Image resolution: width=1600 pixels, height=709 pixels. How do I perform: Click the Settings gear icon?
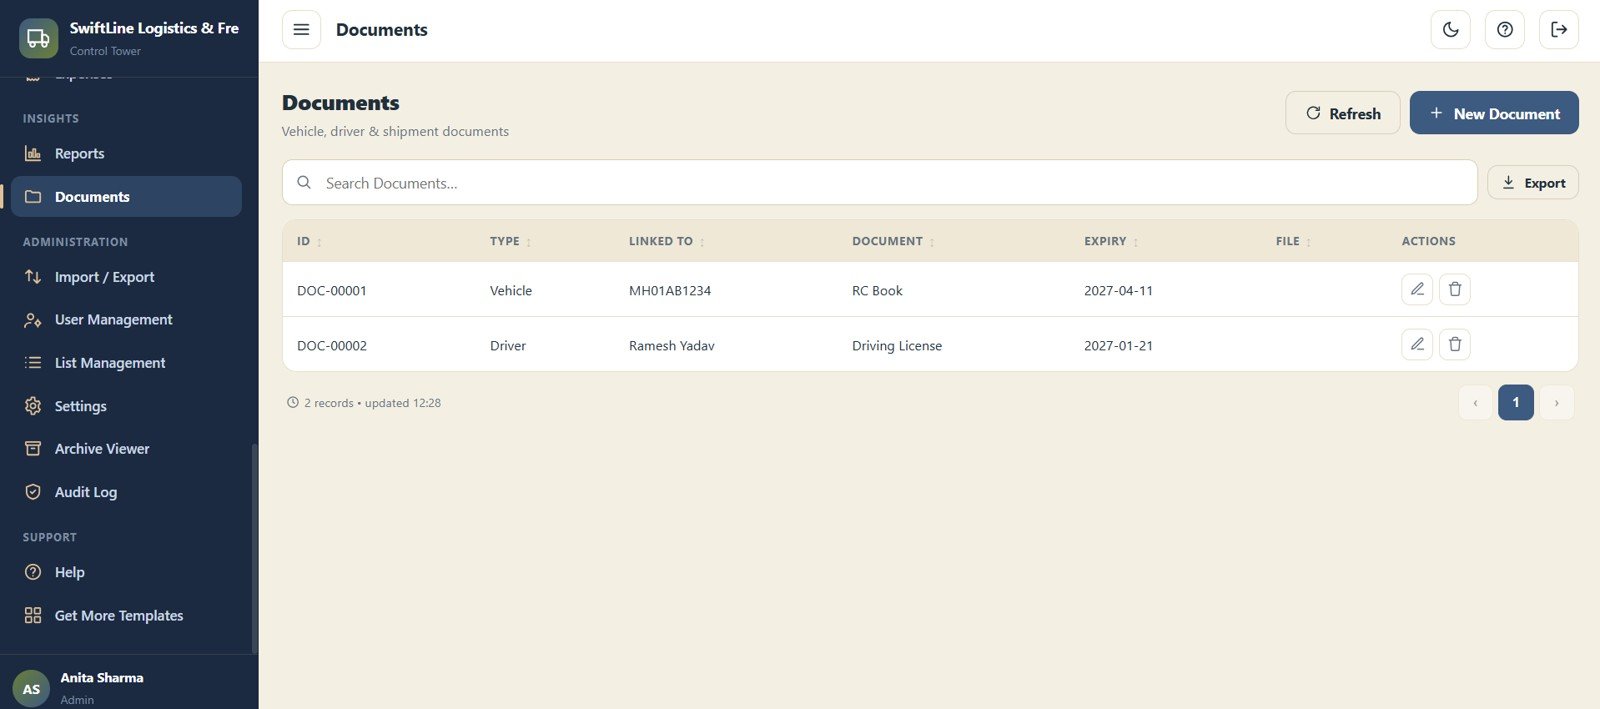(33, 405)
